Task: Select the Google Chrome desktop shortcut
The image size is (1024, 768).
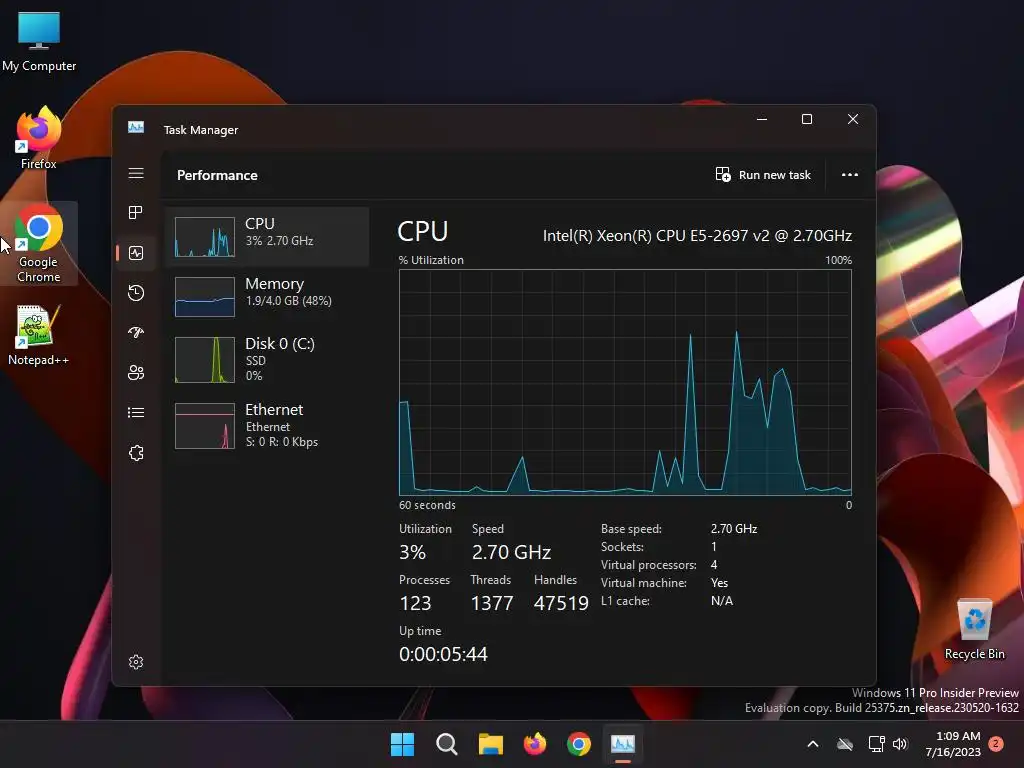Action: pyautogui.click(x=39, y=243)
